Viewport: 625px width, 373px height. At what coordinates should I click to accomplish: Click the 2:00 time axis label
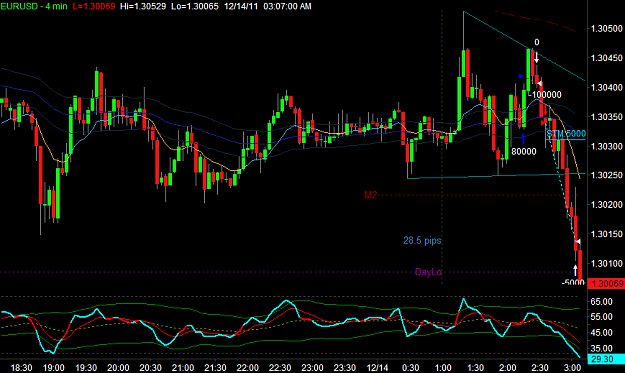(507, 367)
